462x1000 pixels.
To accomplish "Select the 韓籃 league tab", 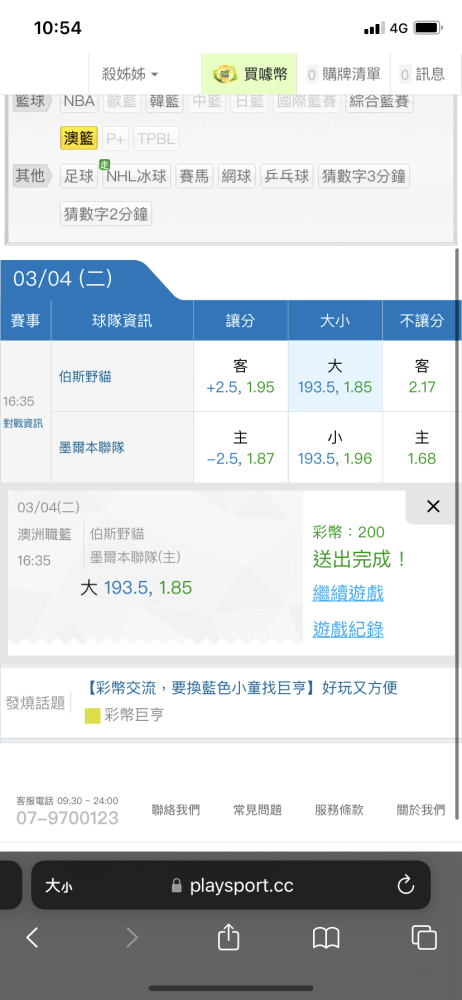I will (x=165, y=101).
